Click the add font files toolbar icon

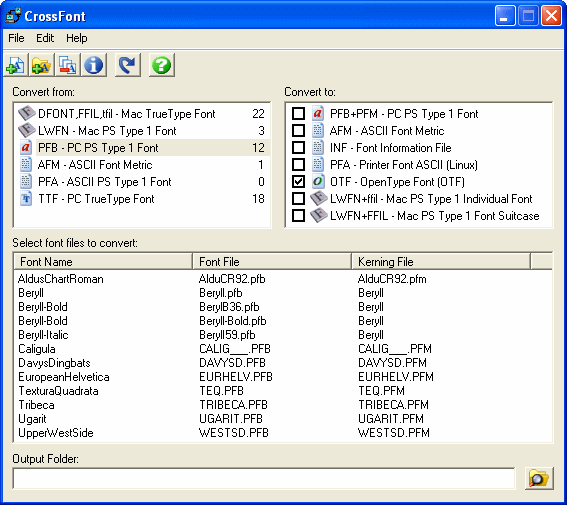(x=16, y=65)
